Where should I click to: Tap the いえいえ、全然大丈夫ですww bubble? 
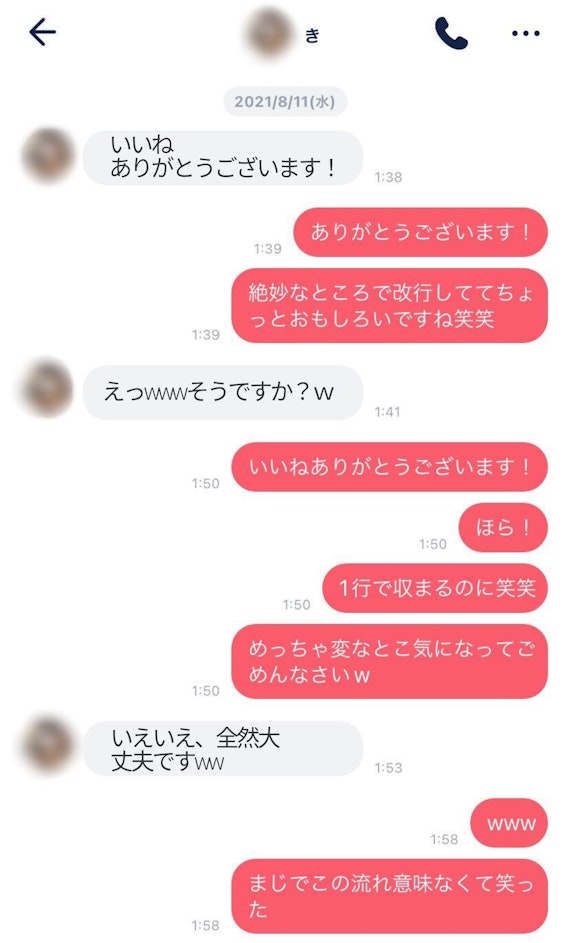pyautogui.click(x=223, y=748)
